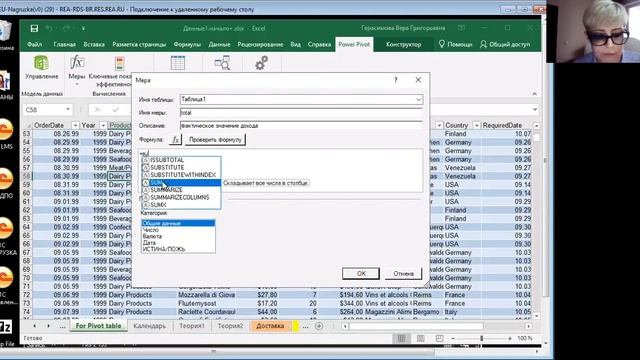Switch to the Формулы ribbon tab
Viewport: 640px width, 360px height.
187,44
